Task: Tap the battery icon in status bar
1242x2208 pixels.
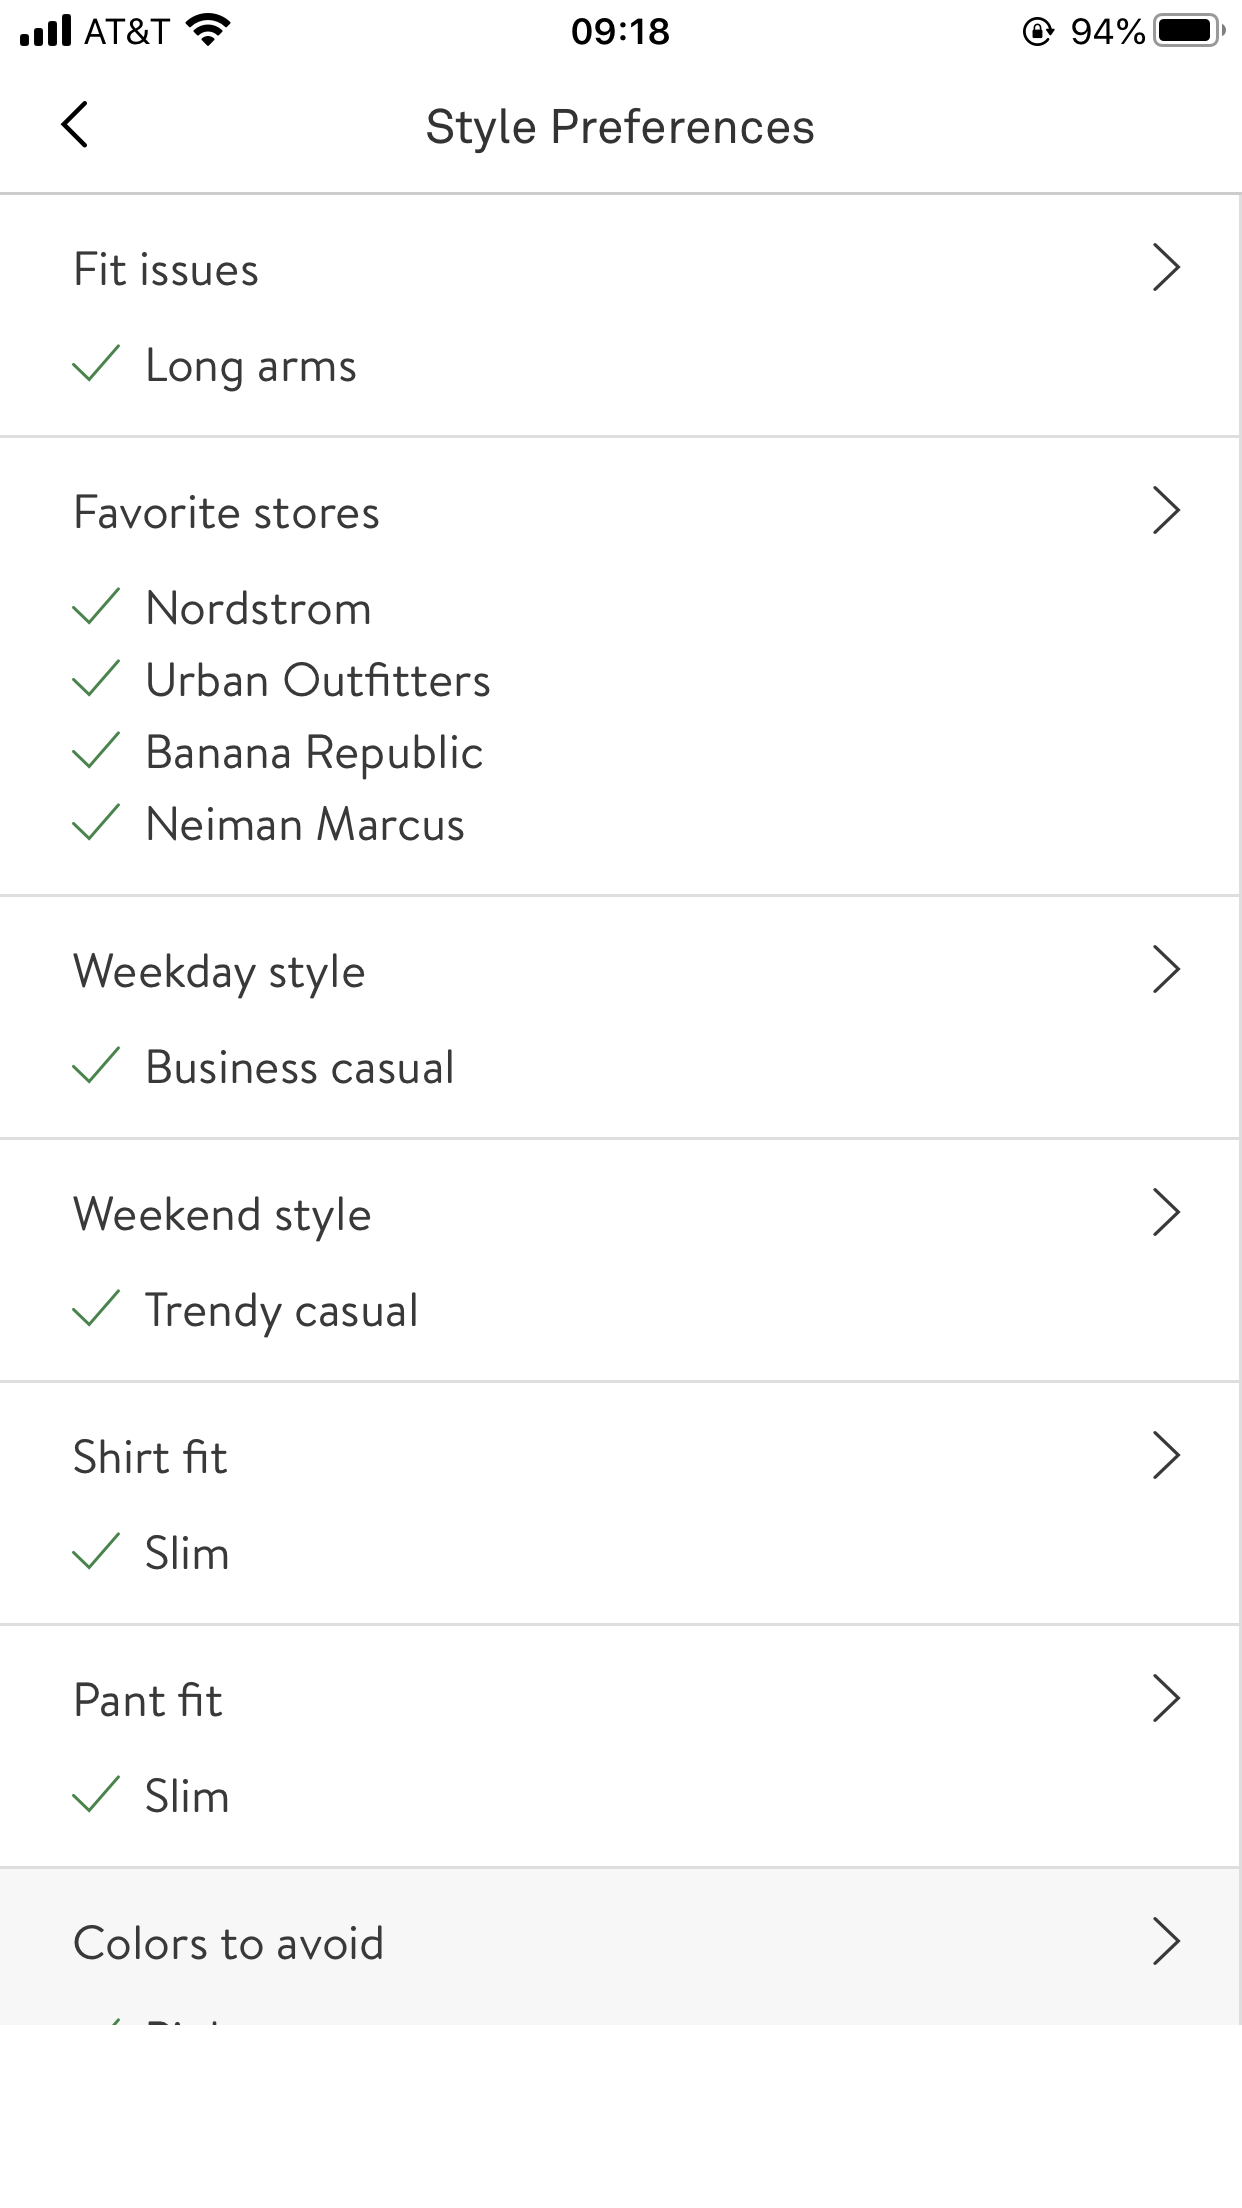Action: click(1188, 31)
